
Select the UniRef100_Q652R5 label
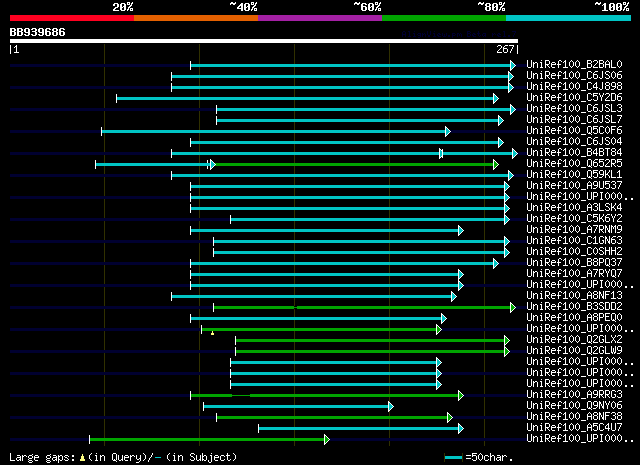574,164
